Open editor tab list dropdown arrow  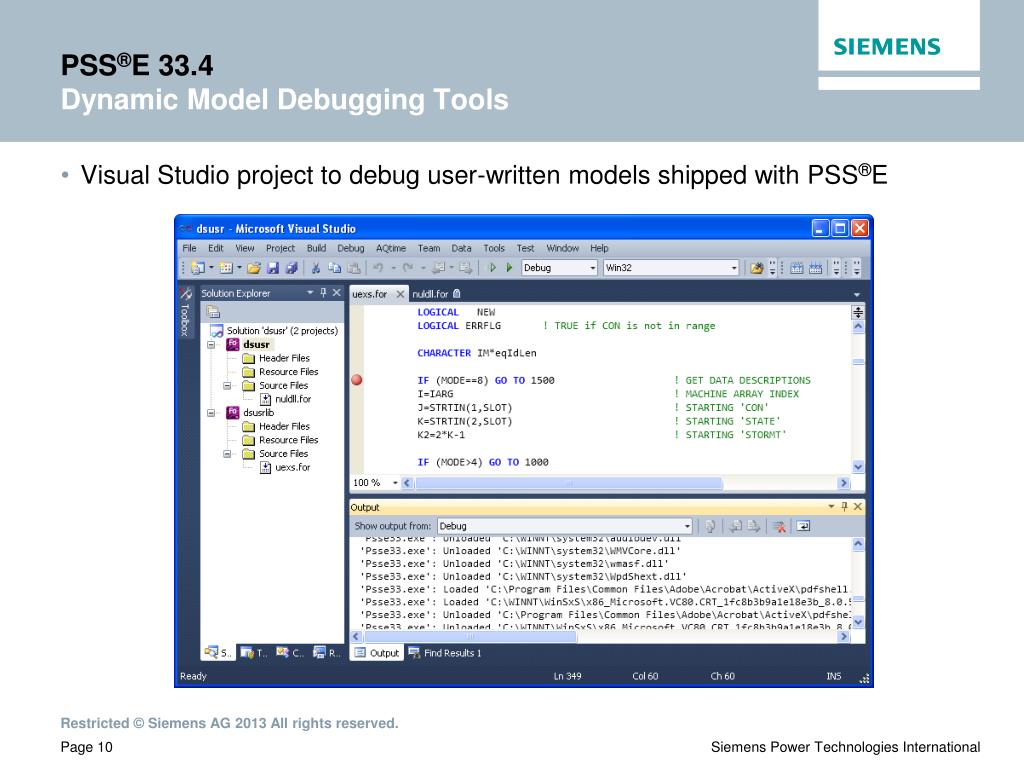[857, 295]
